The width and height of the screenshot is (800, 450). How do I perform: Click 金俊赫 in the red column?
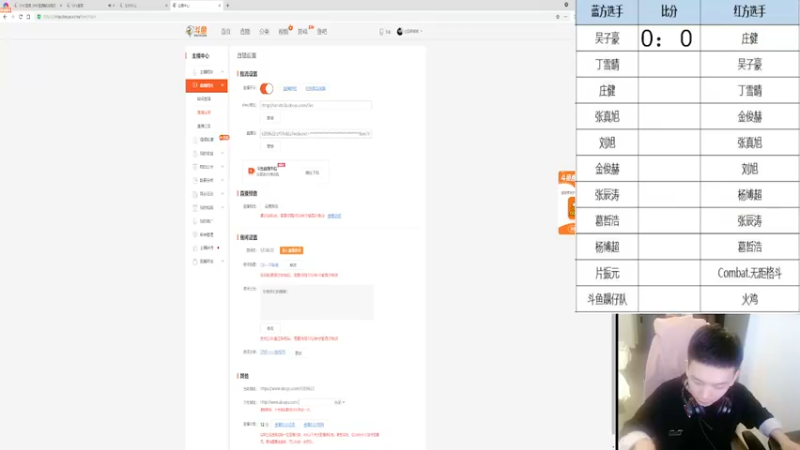click(749, 117)
